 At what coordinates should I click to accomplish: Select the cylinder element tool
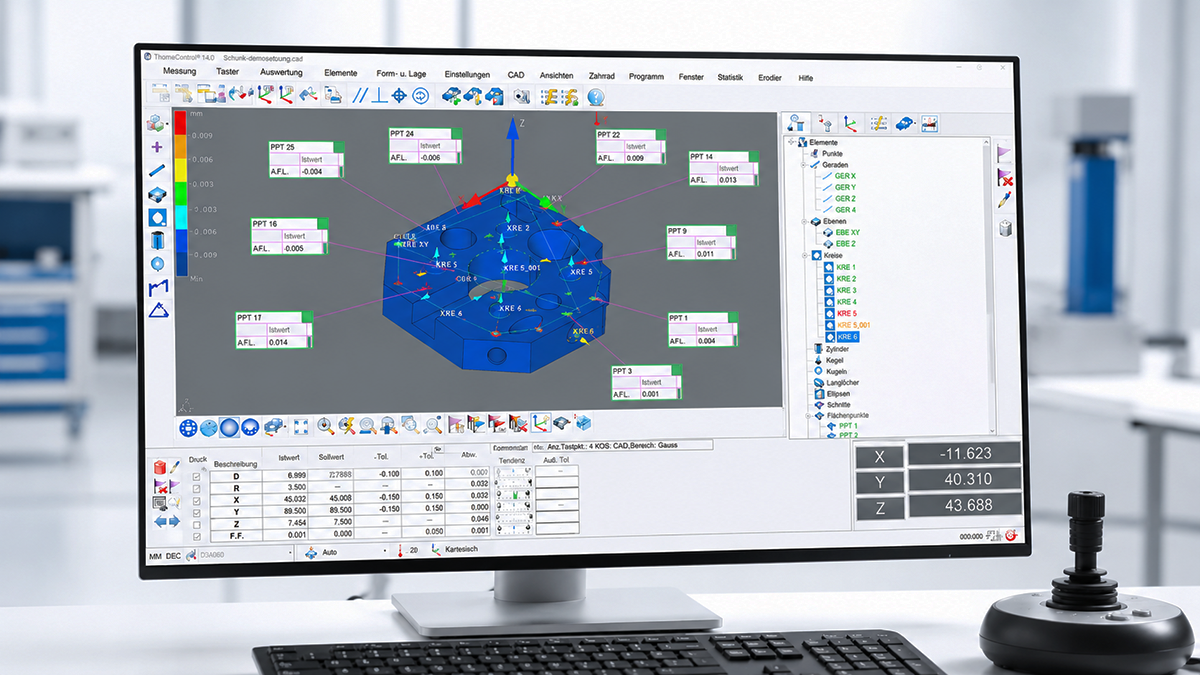(x=157, y=240)
